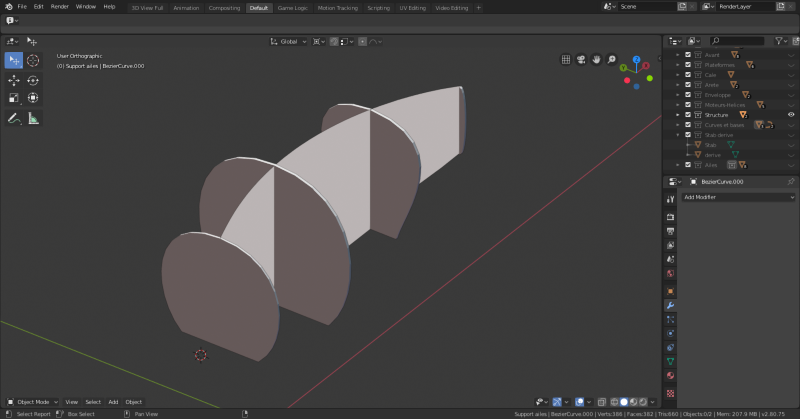Hide Structure collection with eye icon
The height and width of the screenshot is (419, 800).
click(791, 115)
